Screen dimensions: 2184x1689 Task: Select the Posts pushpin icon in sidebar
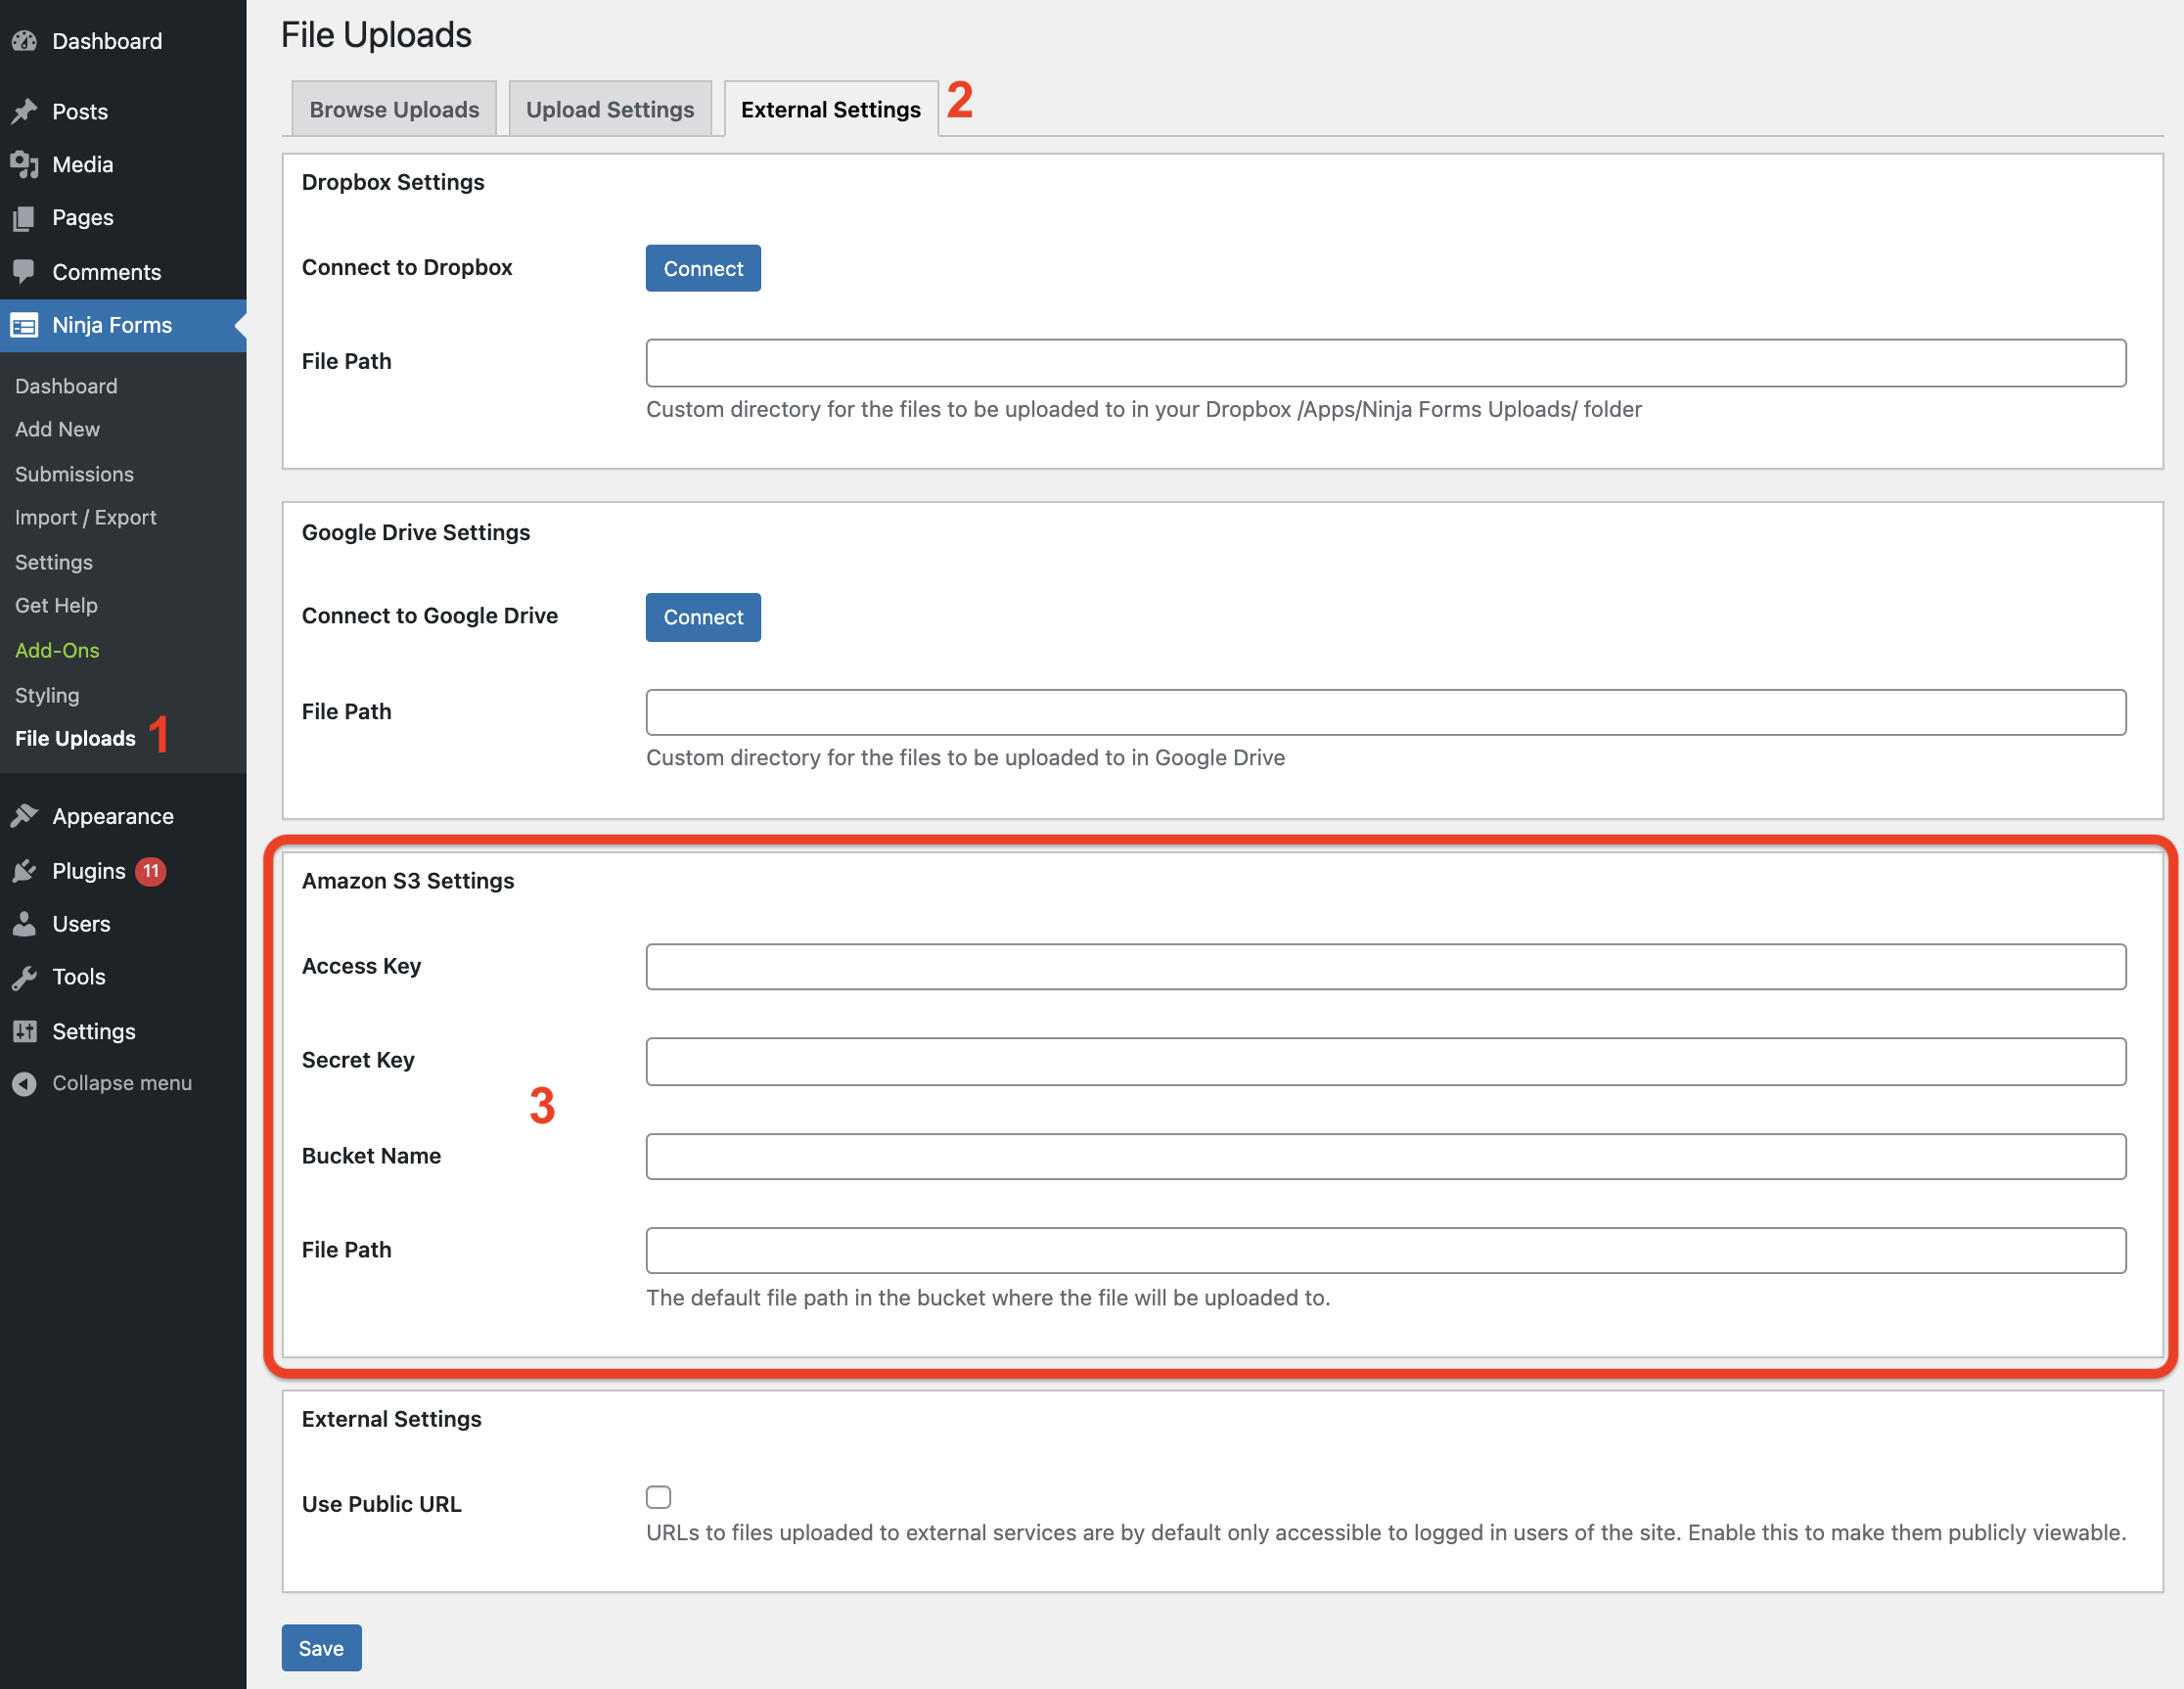pyautogui.click(x=25, y=111)
